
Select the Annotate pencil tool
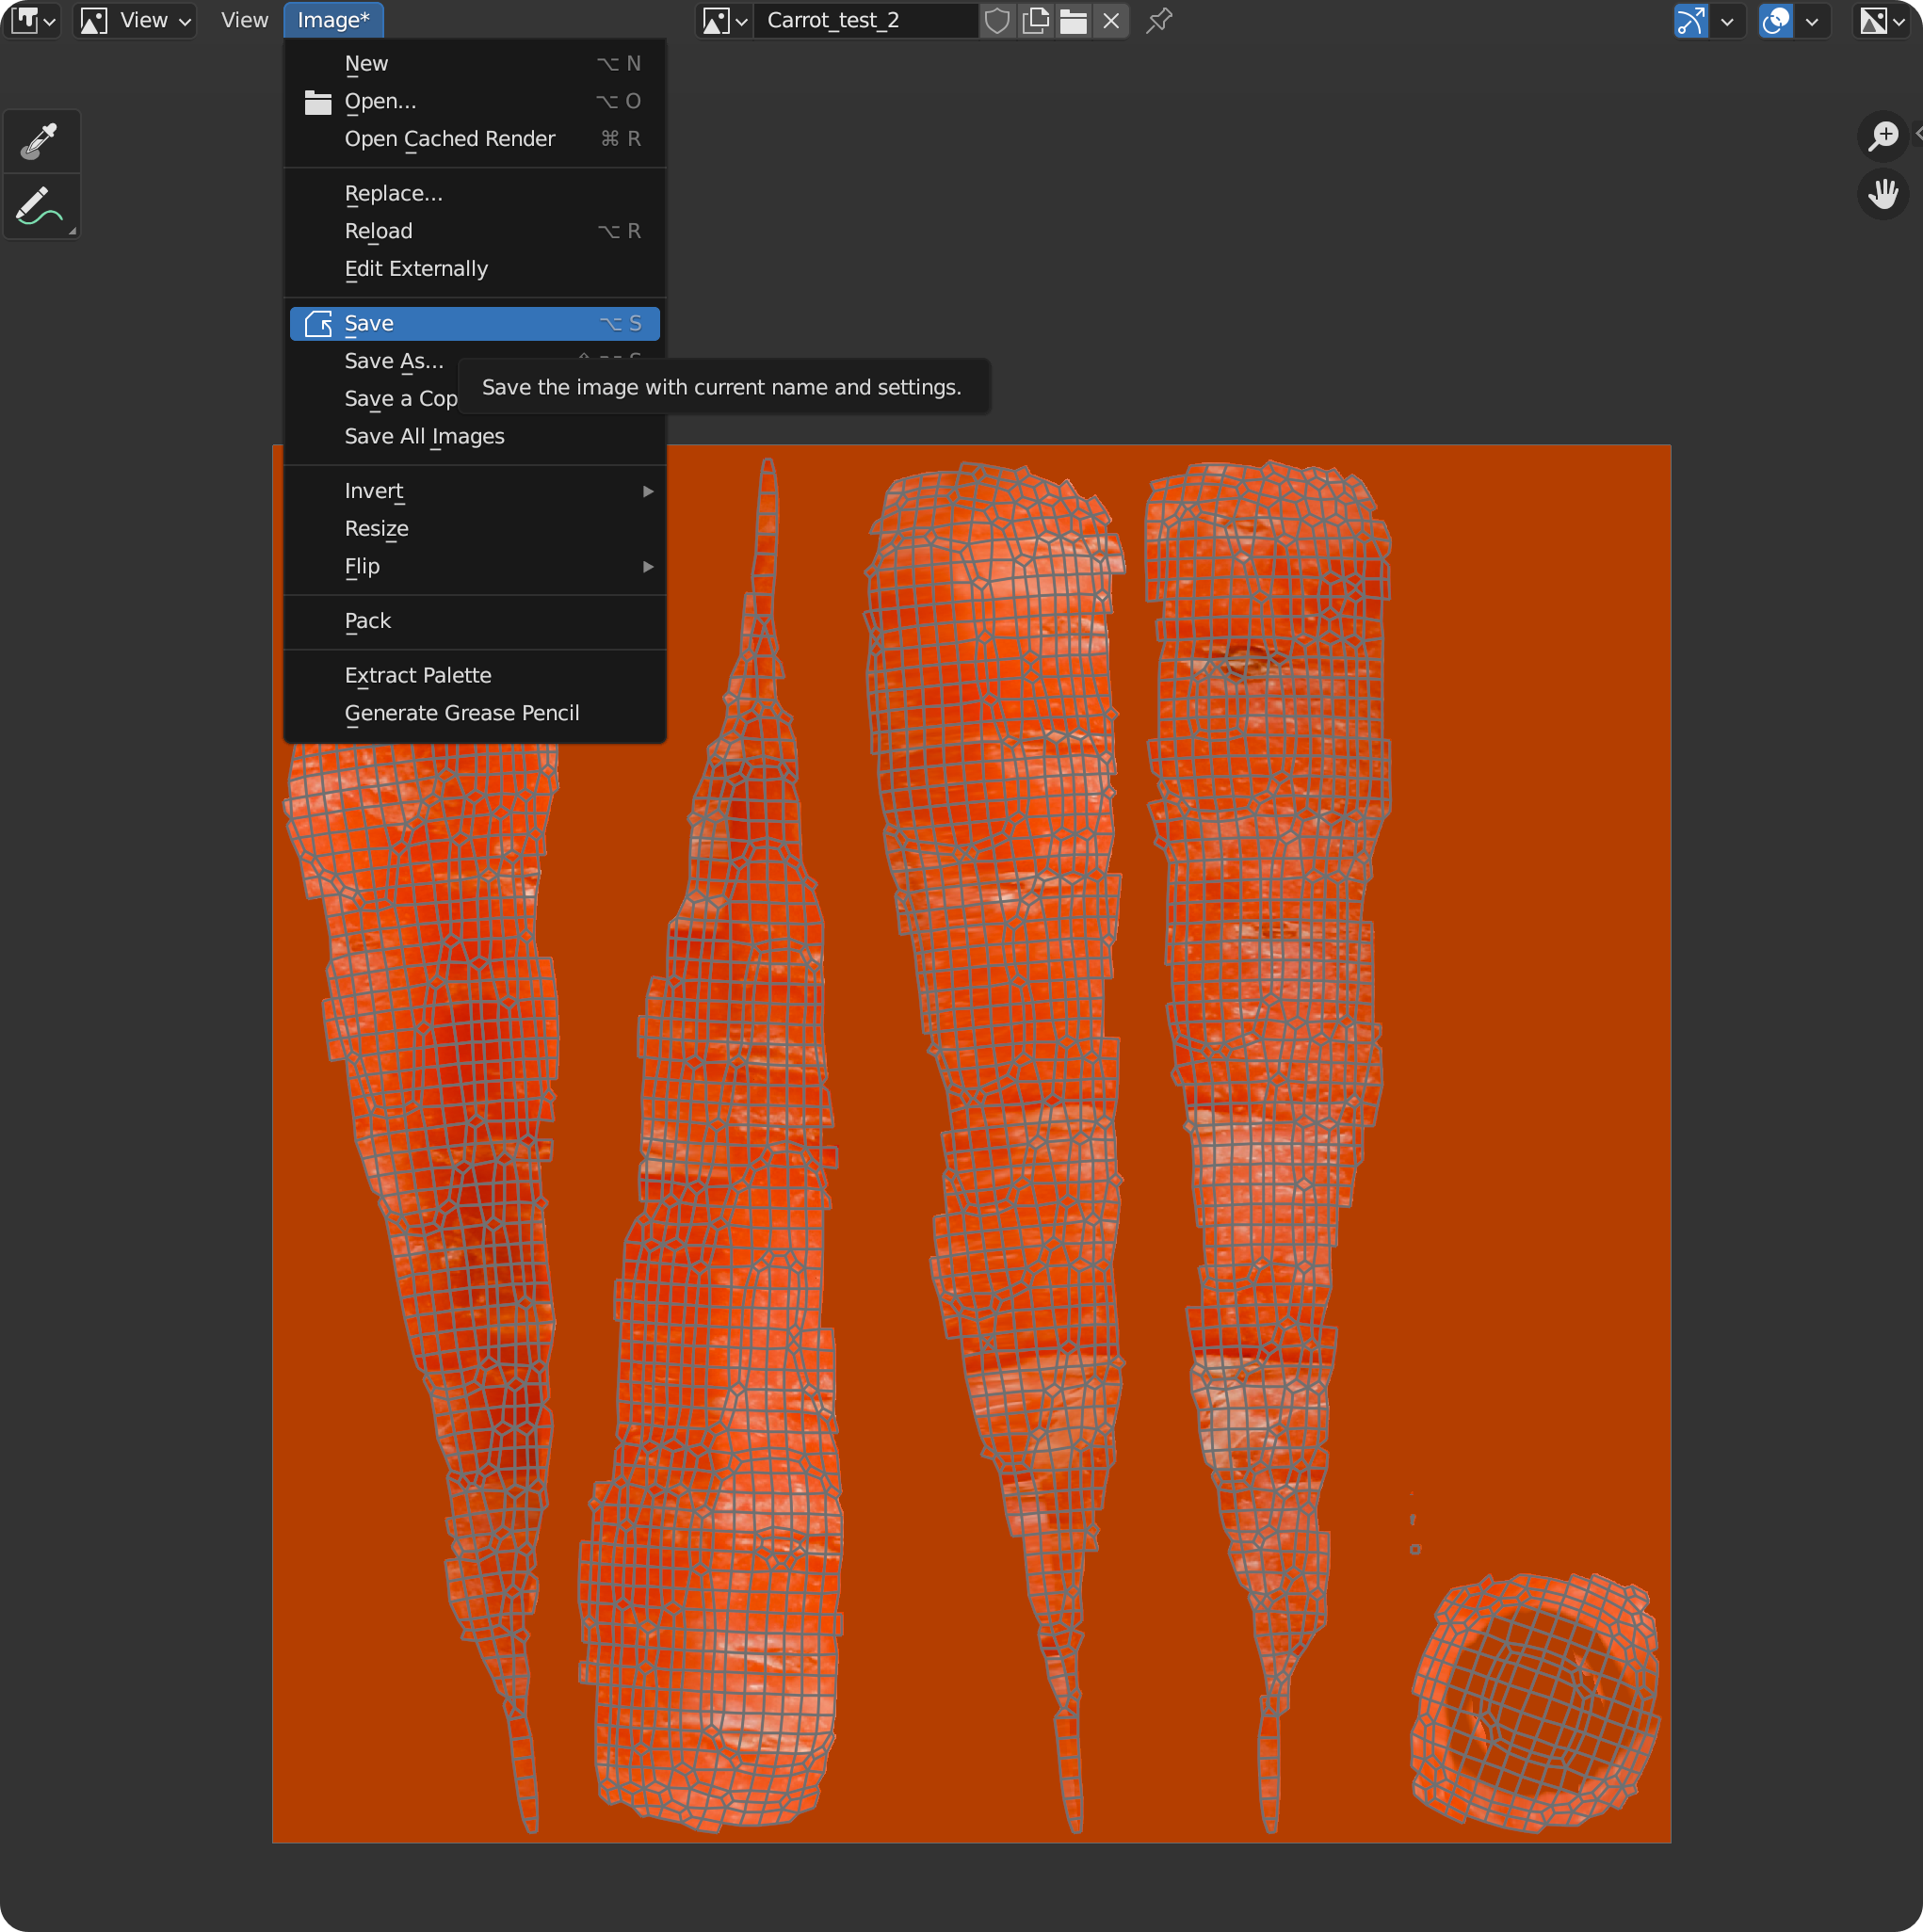point(40,206)
